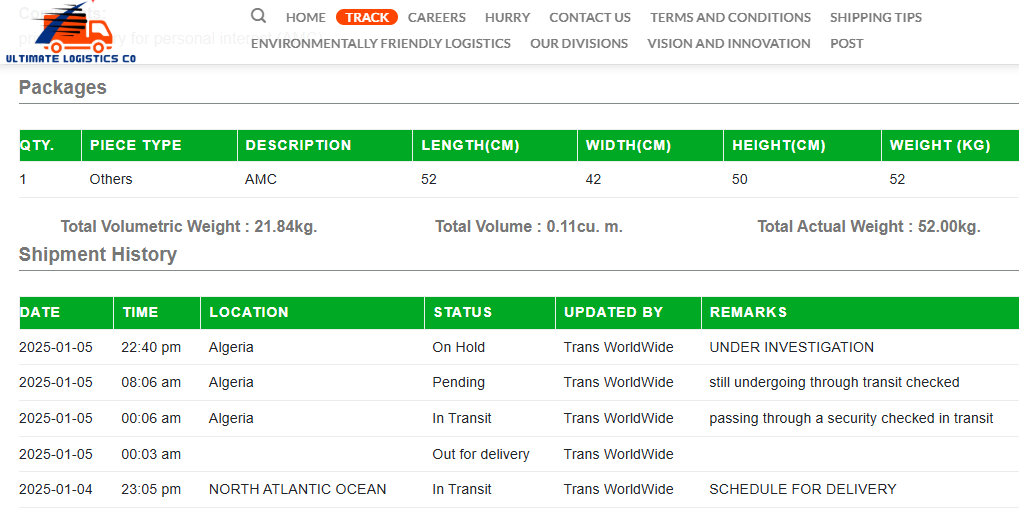Open TERMS AND CONDITIONS page

pyautogui.click(x=730, y=18)
